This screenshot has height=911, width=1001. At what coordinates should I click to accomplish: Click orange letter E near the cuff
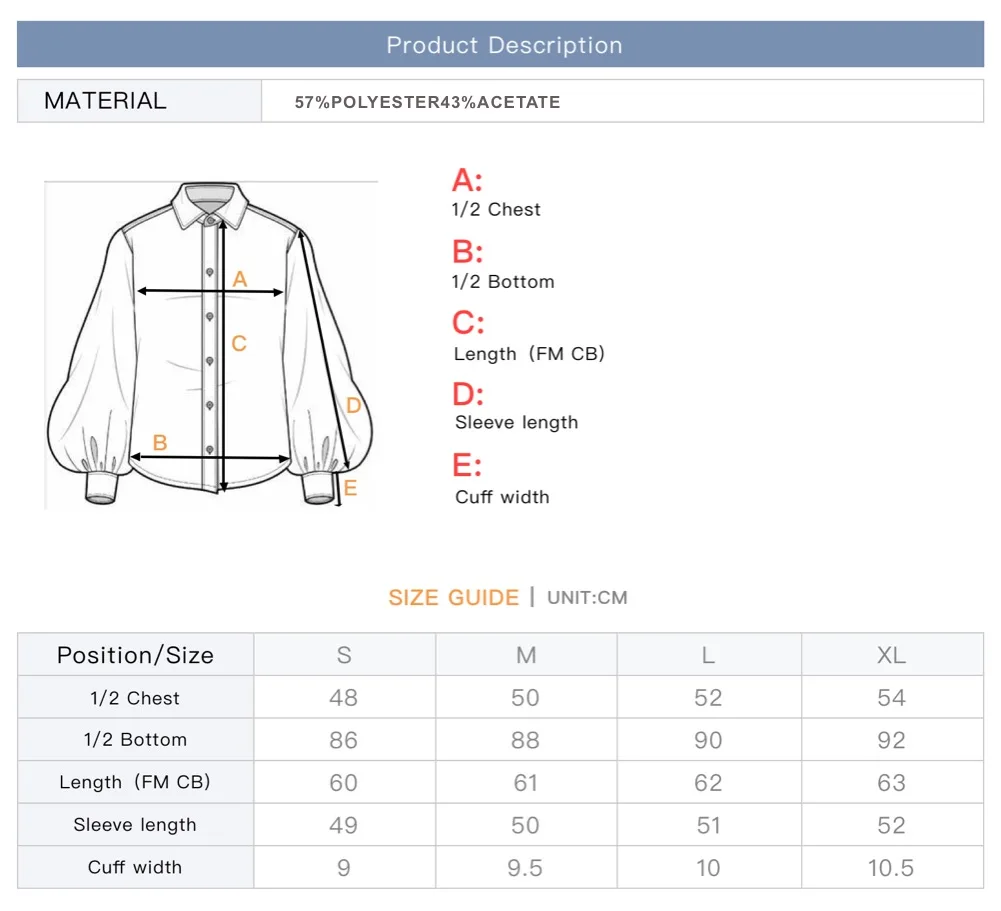pyautogui.click(x=350, y=489)
